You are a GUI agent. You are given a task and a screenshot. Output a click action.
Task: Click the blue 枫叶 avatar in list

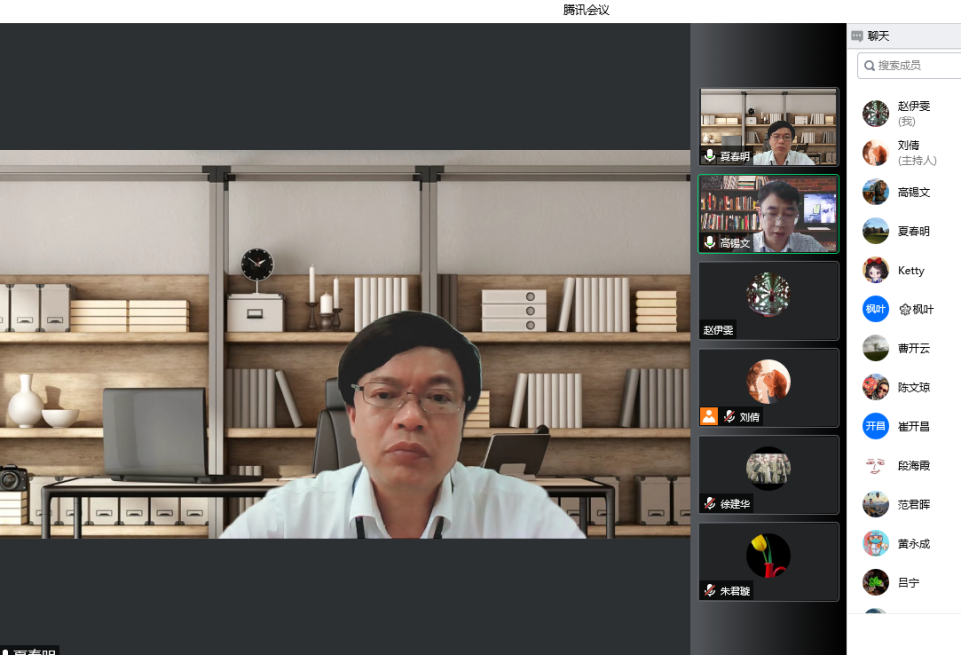click(875, 309)
